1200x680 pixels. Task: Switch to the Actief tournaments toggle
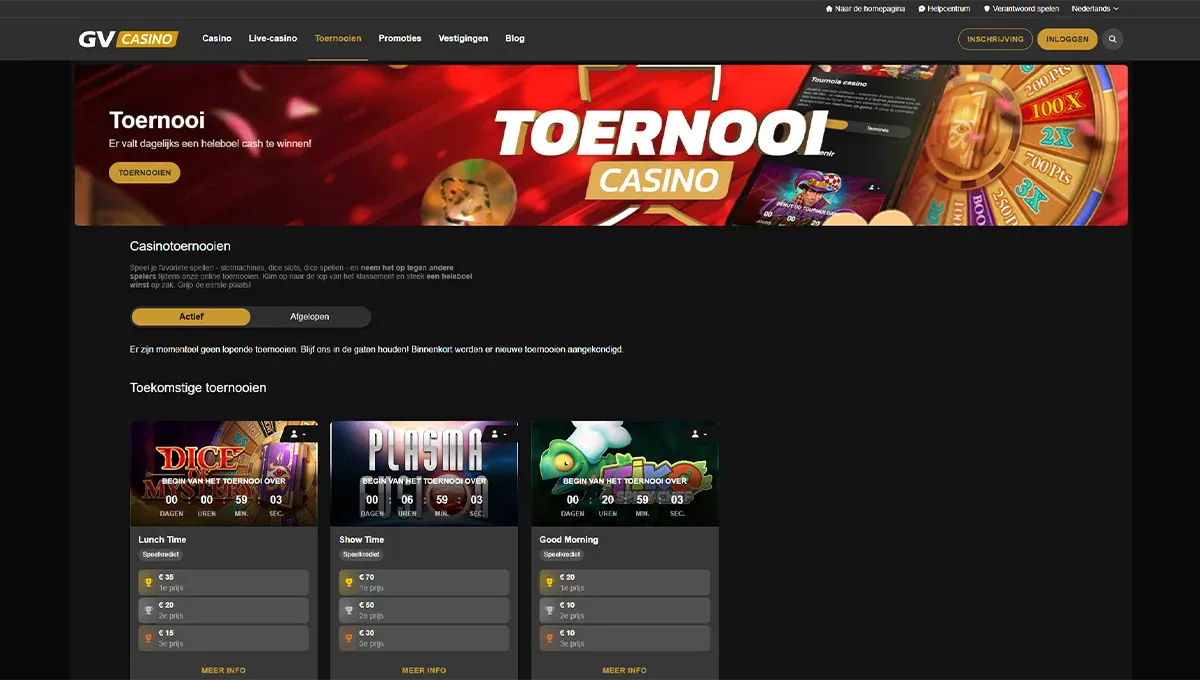point(191,317)
